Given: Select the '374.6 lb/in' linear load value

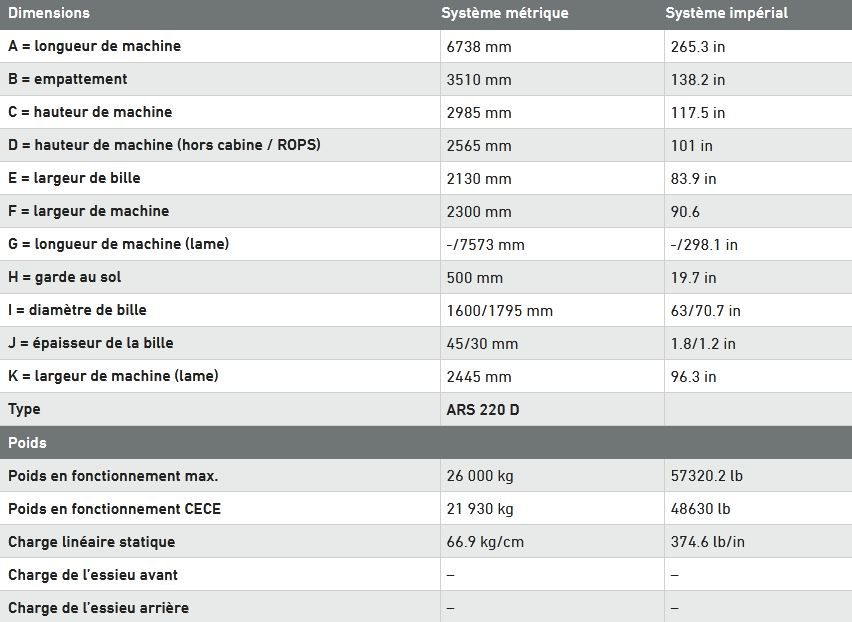Looking at the screenshot, I should (708, 542).
